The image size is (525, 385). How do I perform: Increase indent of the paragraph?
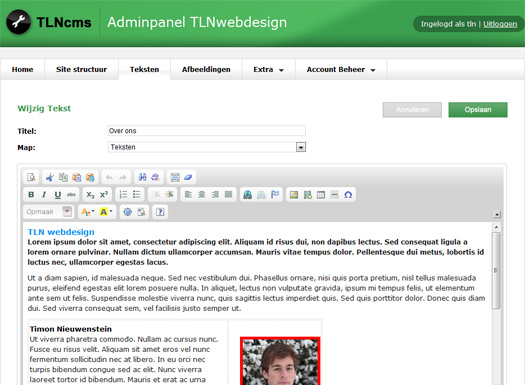point(169,195)
